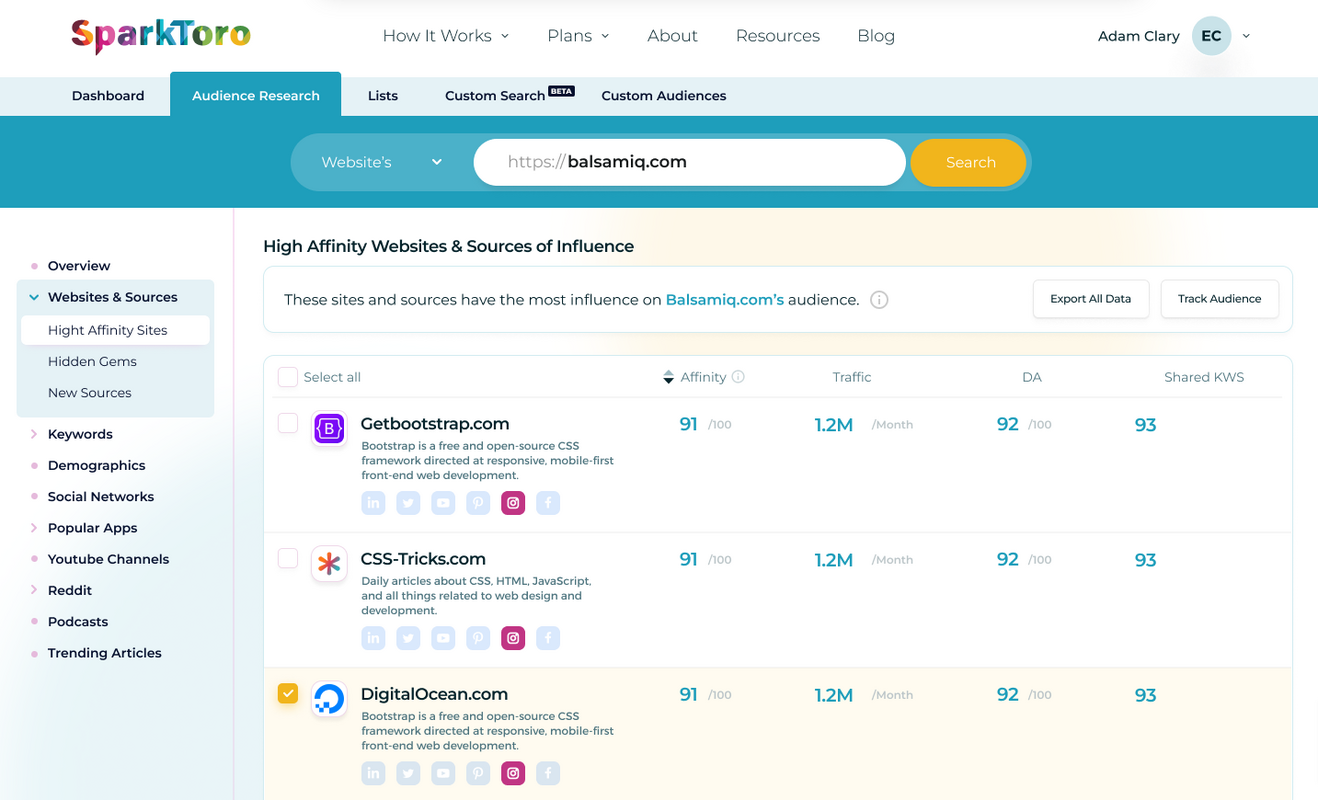Open the Twitter icon for CSS-Tricks.com
The width and height of the screenshot is (1318, 800).
tap(408, 638)
